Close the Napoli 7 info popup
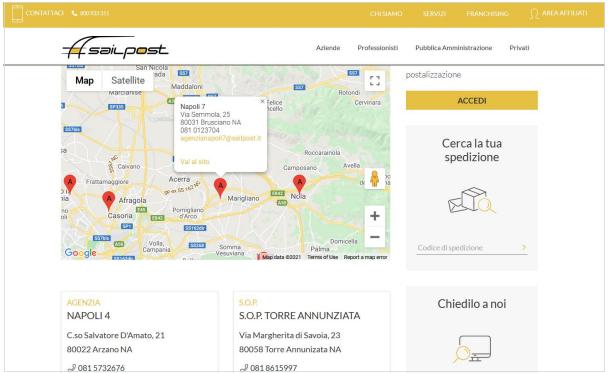 262,101
